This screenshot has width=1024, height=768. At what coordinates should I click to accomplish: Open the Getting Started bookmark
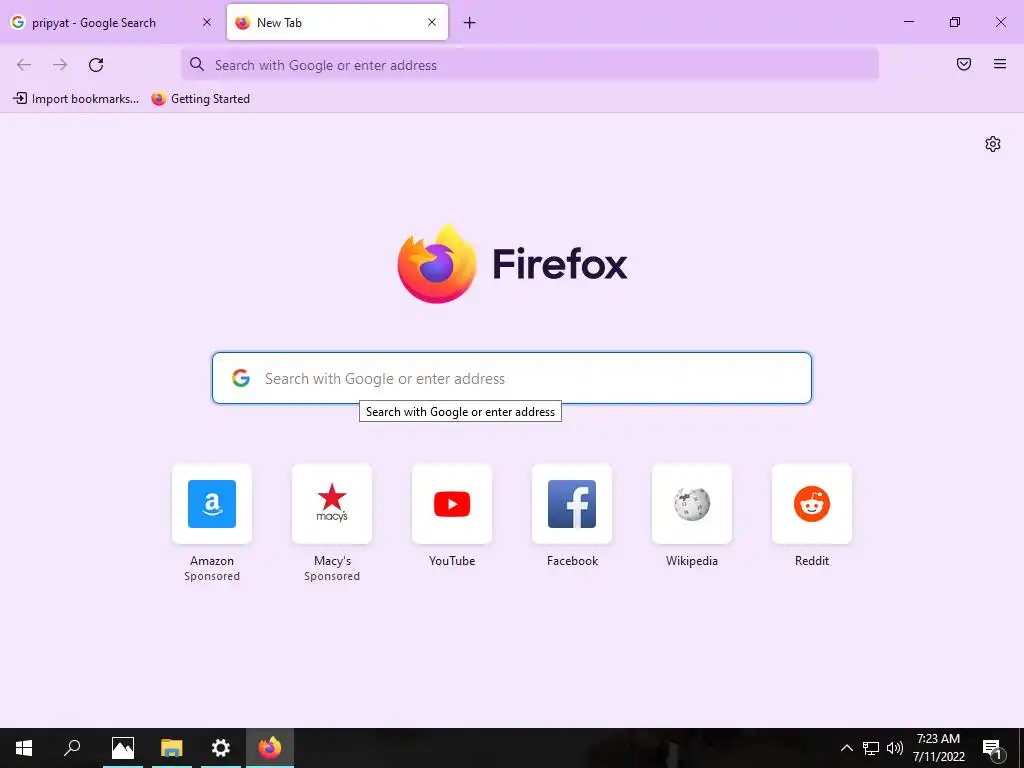click(200, 99)
